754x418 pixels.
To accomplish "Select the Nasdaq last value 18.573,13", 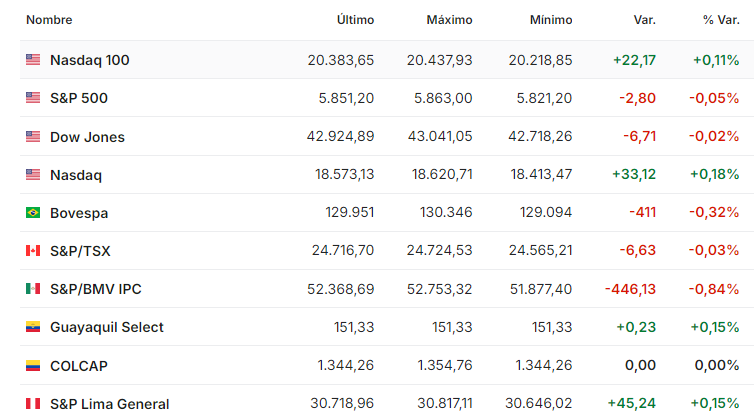I will click(x=344, y=174).
